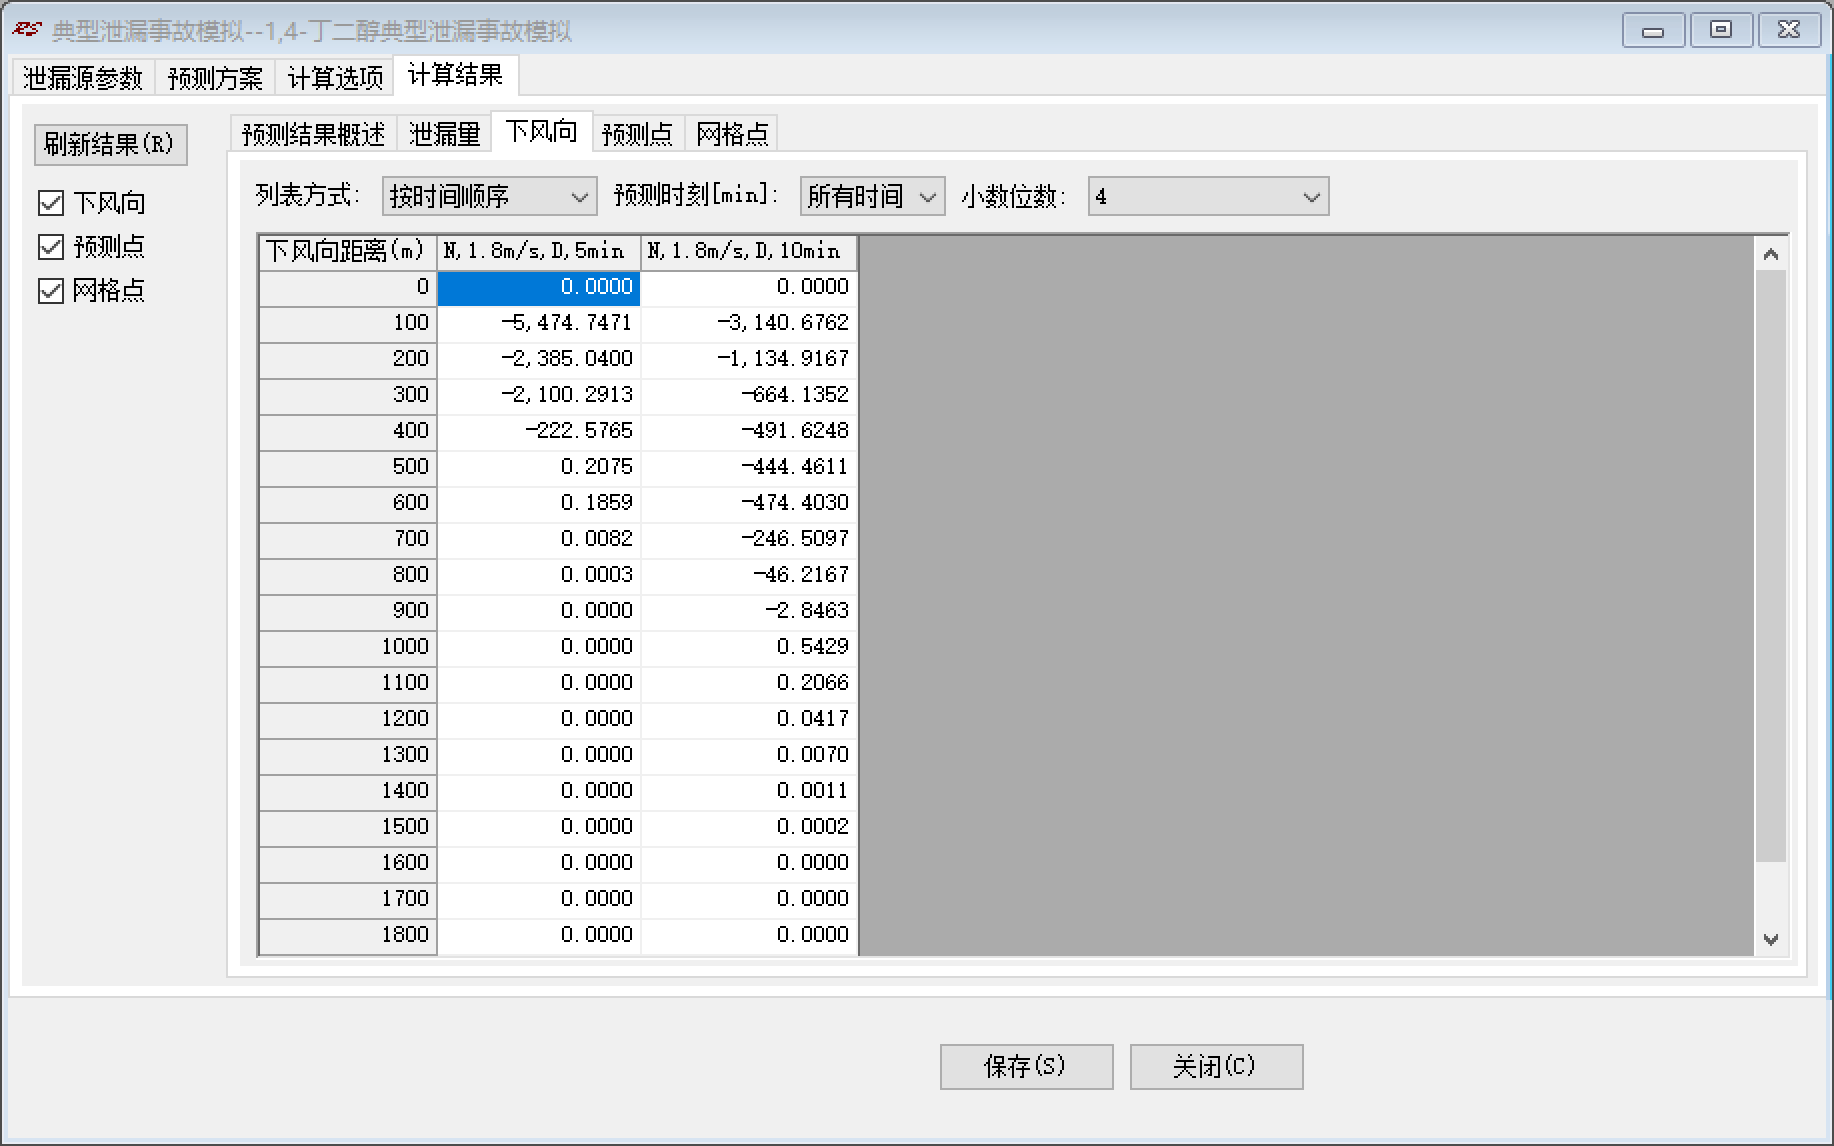Viewport: 1834px width, 1146px height.
Task: Open the 泄漏量 sub-tab
Action: (x=445, y=134)
